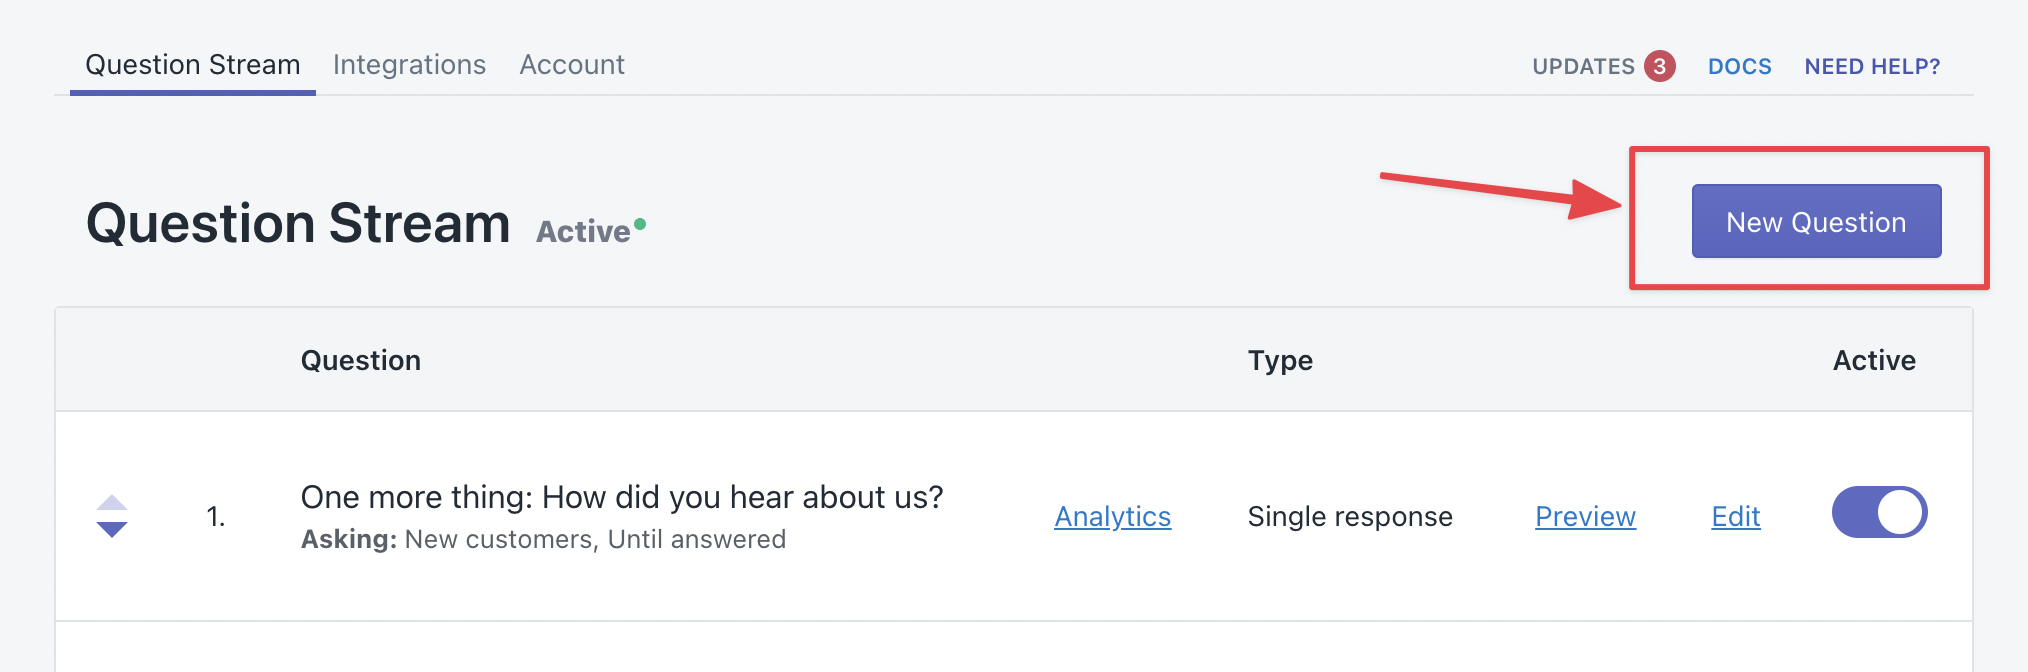
Task: Open Analytics for the first question
Action: pyautogui.click(x=1112, y=517)
